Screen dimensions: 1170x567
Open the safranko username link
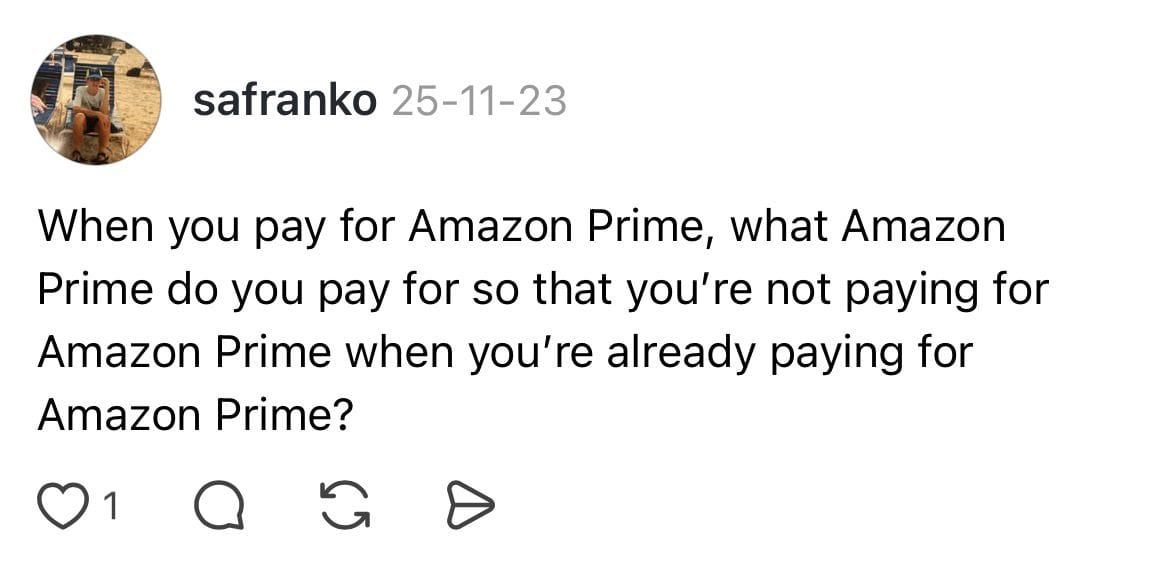click(284, 101)
